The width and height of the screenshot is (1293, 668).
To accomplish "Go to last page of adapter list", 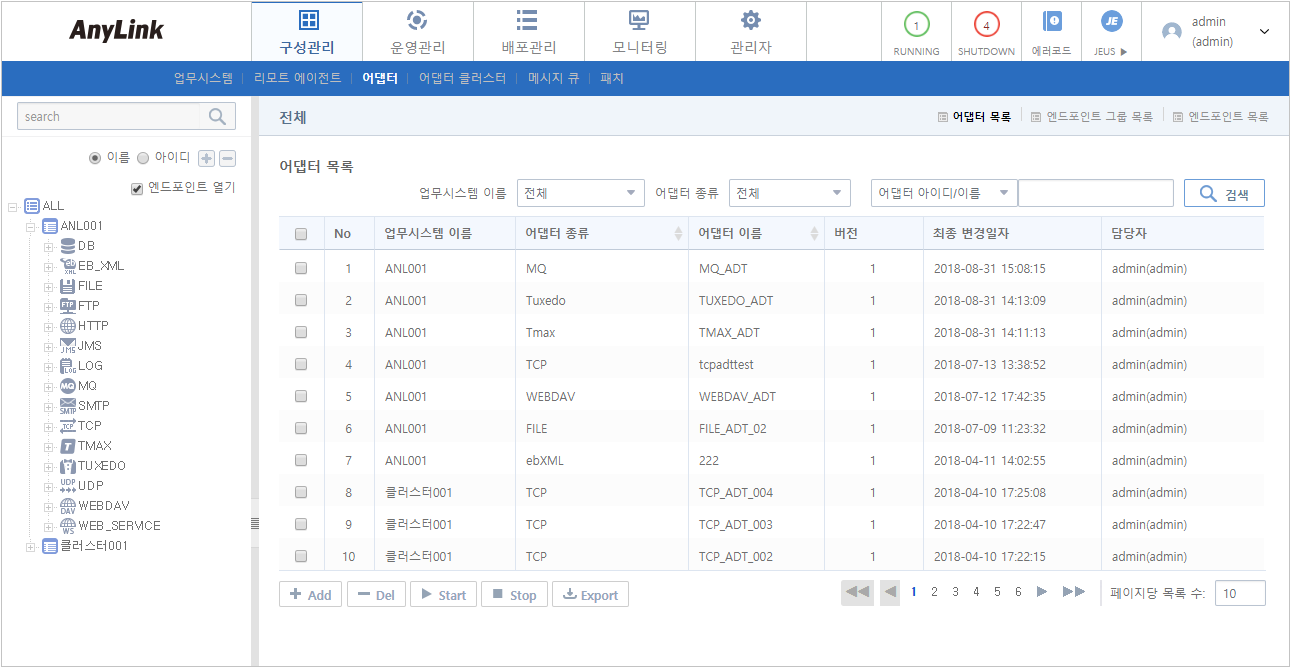I will (1074, 592).
